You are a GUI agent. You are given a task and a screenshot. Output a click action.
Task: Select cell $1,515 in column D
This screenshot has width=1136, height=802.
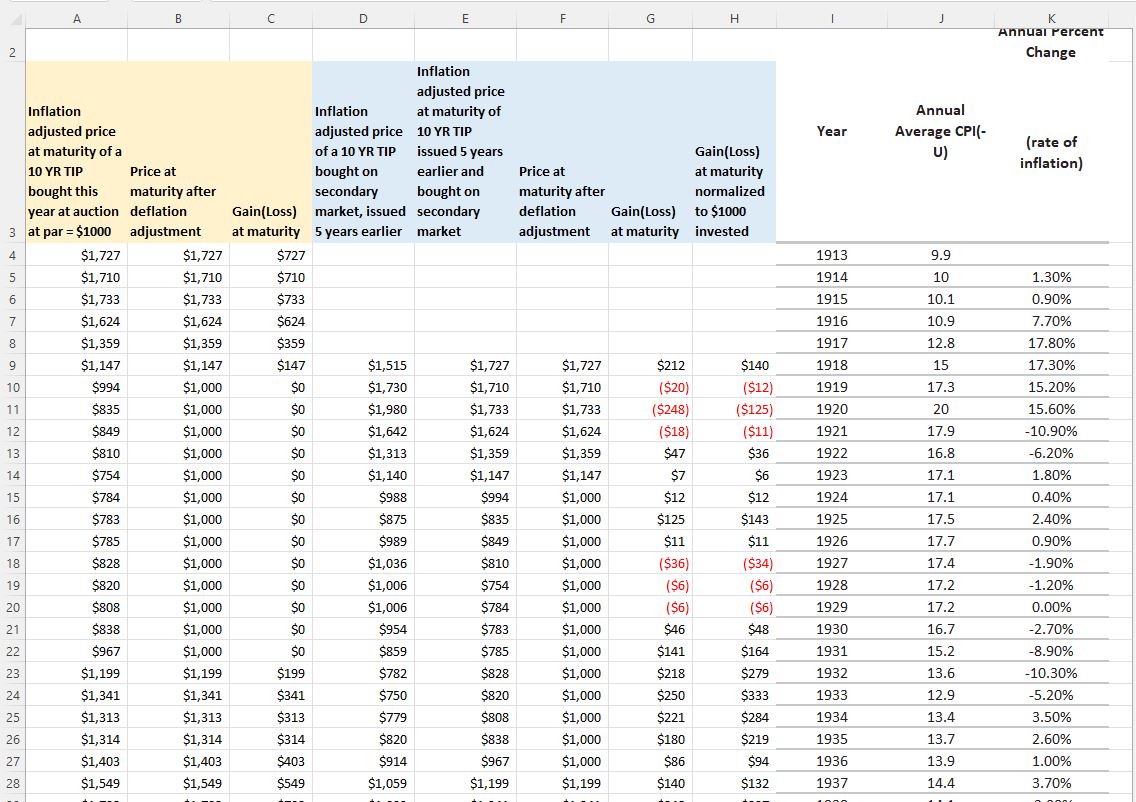pos(363,366)
